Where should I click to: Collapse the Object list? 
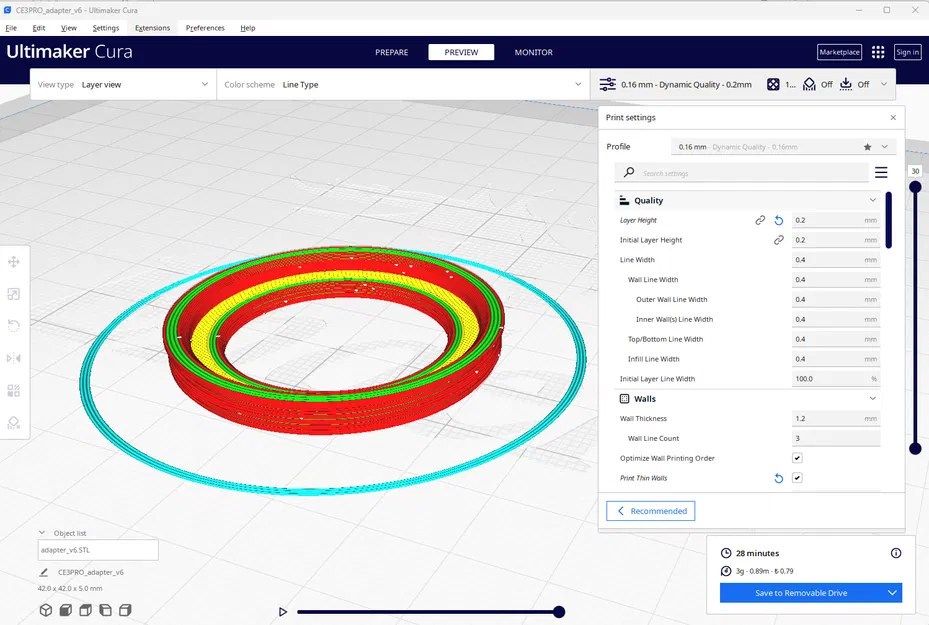tap(41, 533)
